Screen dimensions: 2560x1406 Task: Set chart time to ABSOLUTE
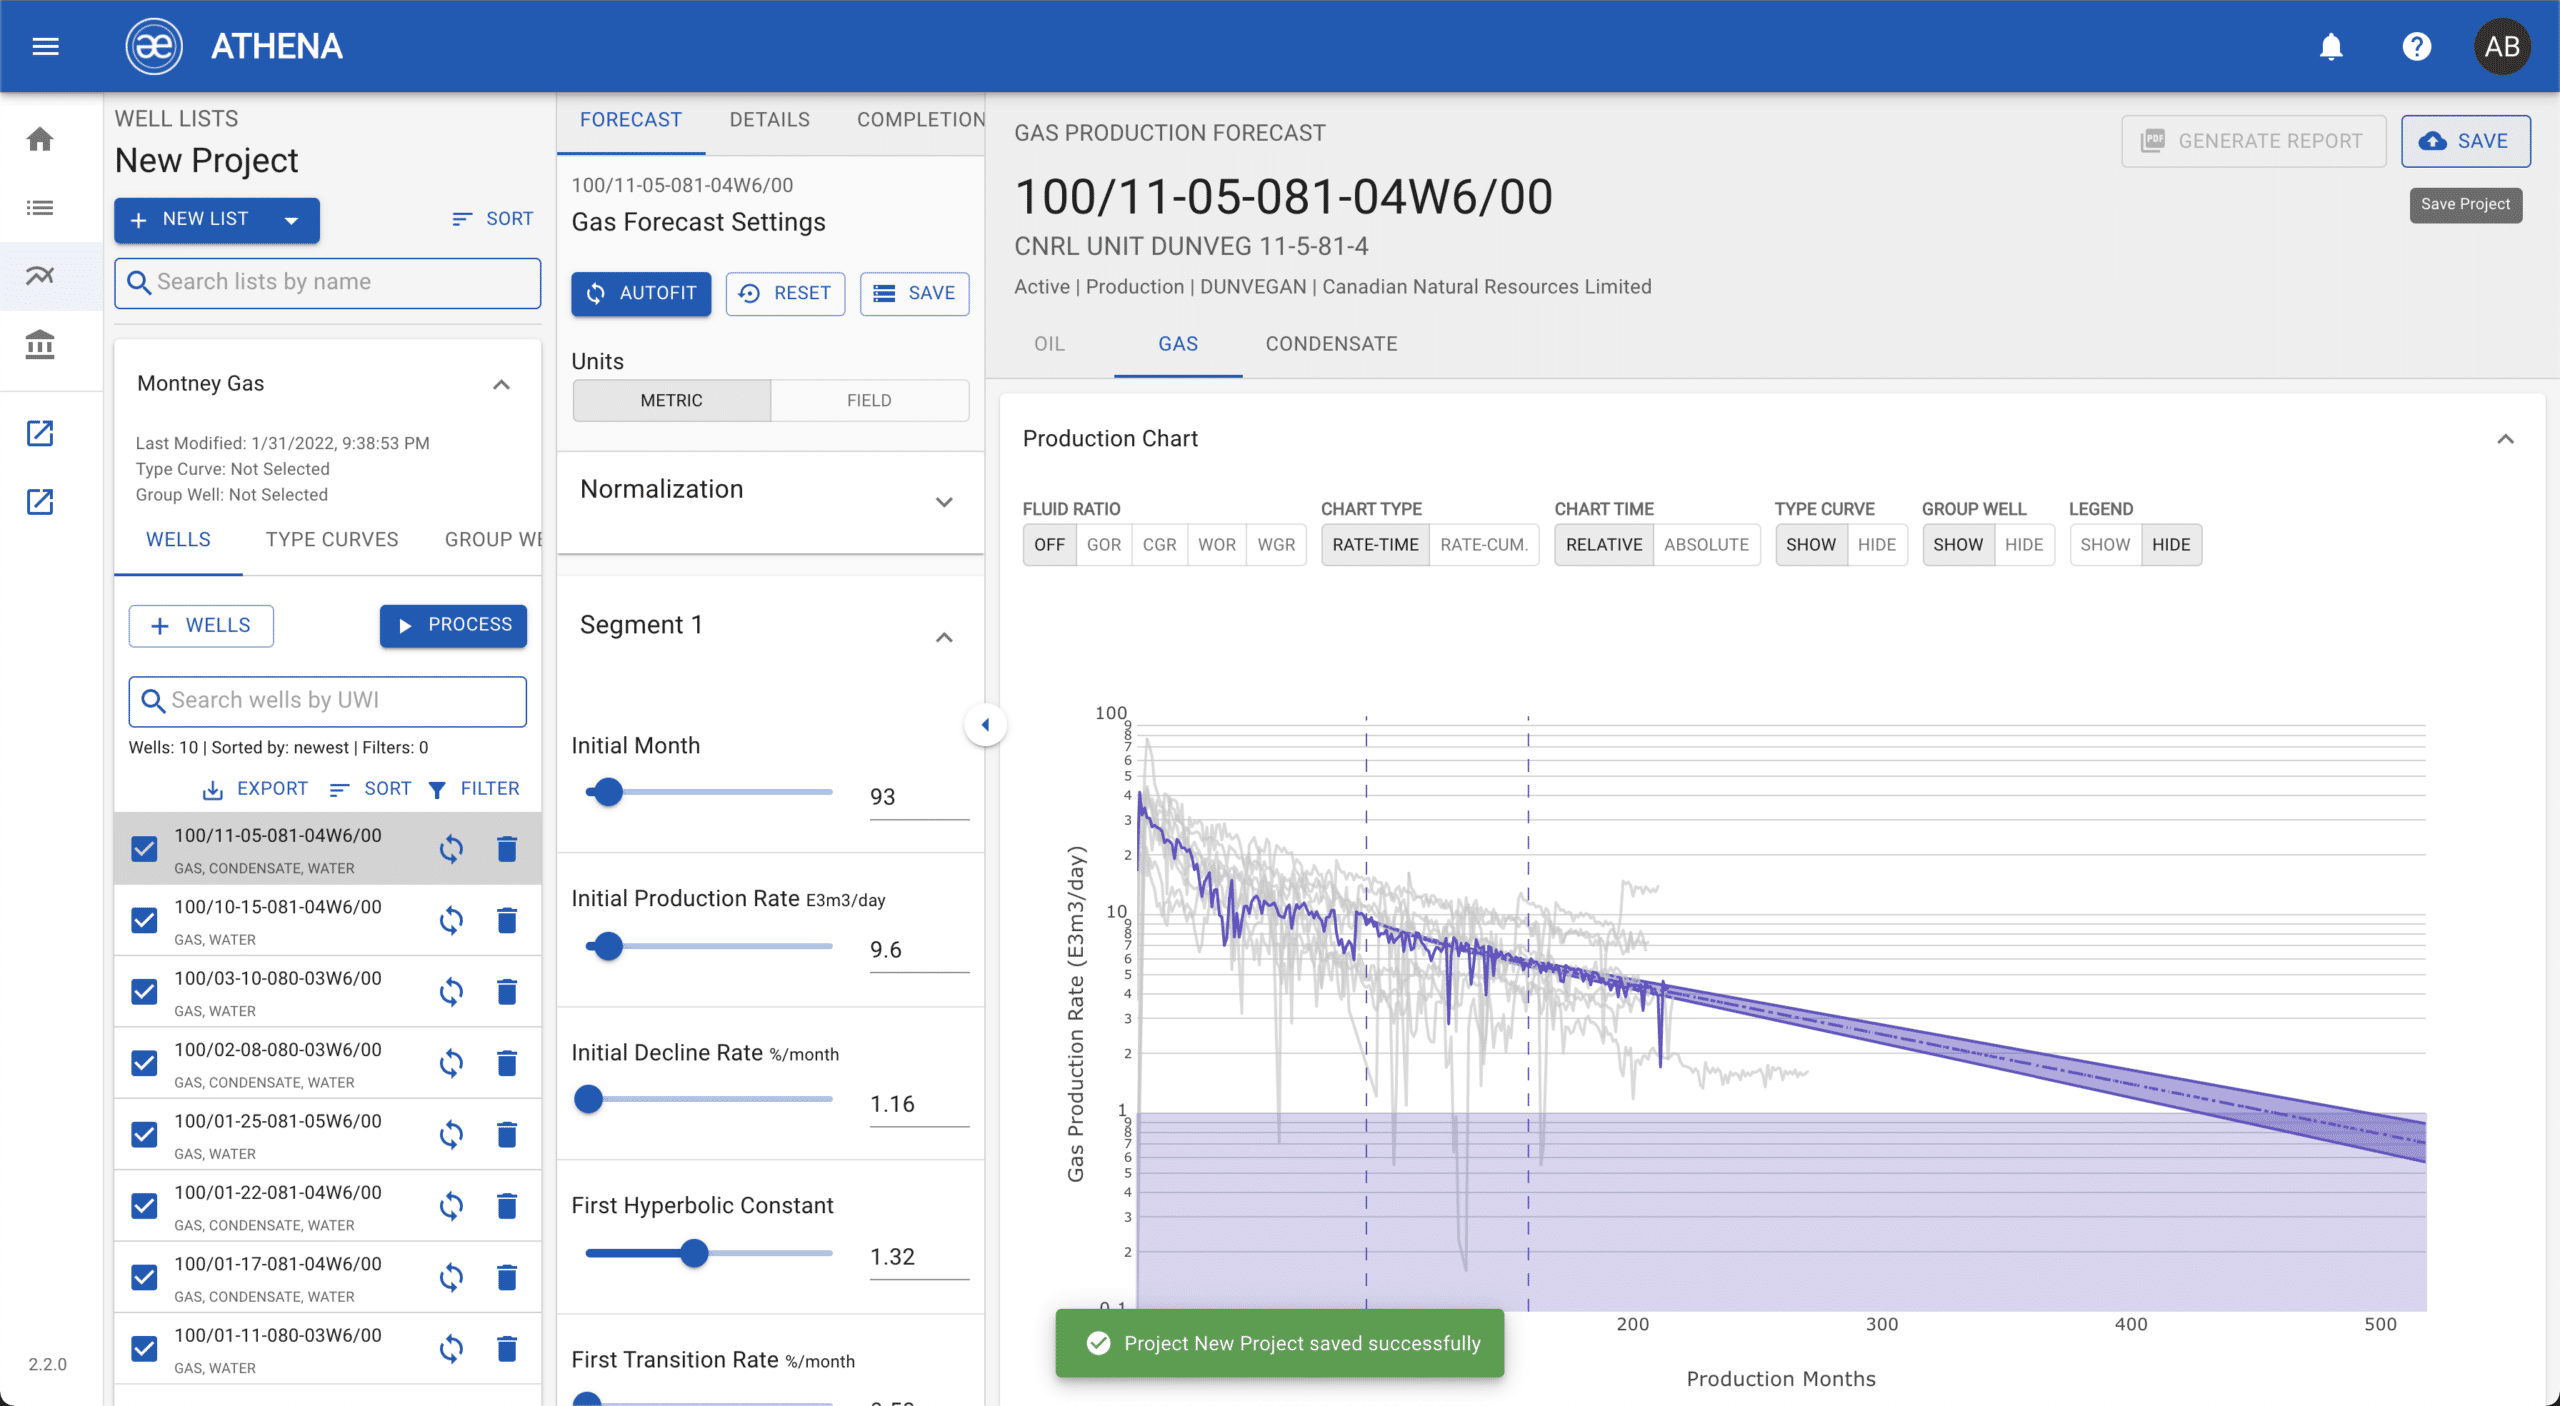pos(1706,545)
